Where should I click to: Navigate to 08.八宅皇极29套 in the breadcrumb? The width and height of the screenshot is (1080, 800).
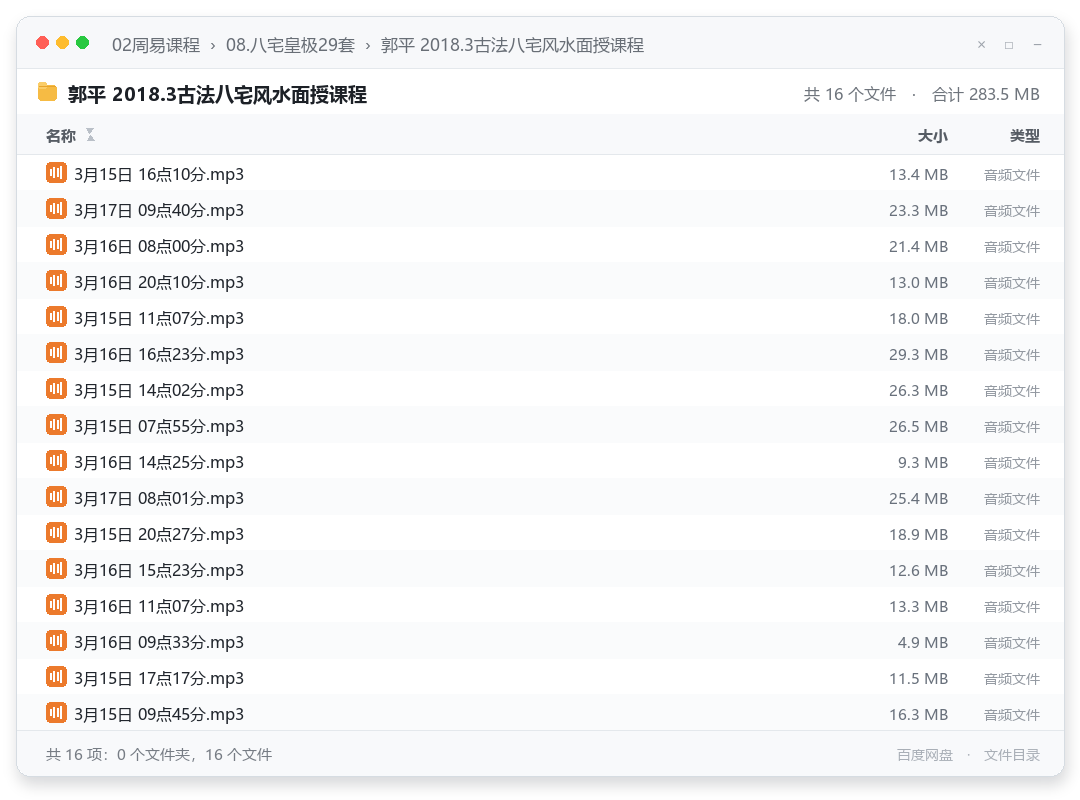tap(290, 45)
